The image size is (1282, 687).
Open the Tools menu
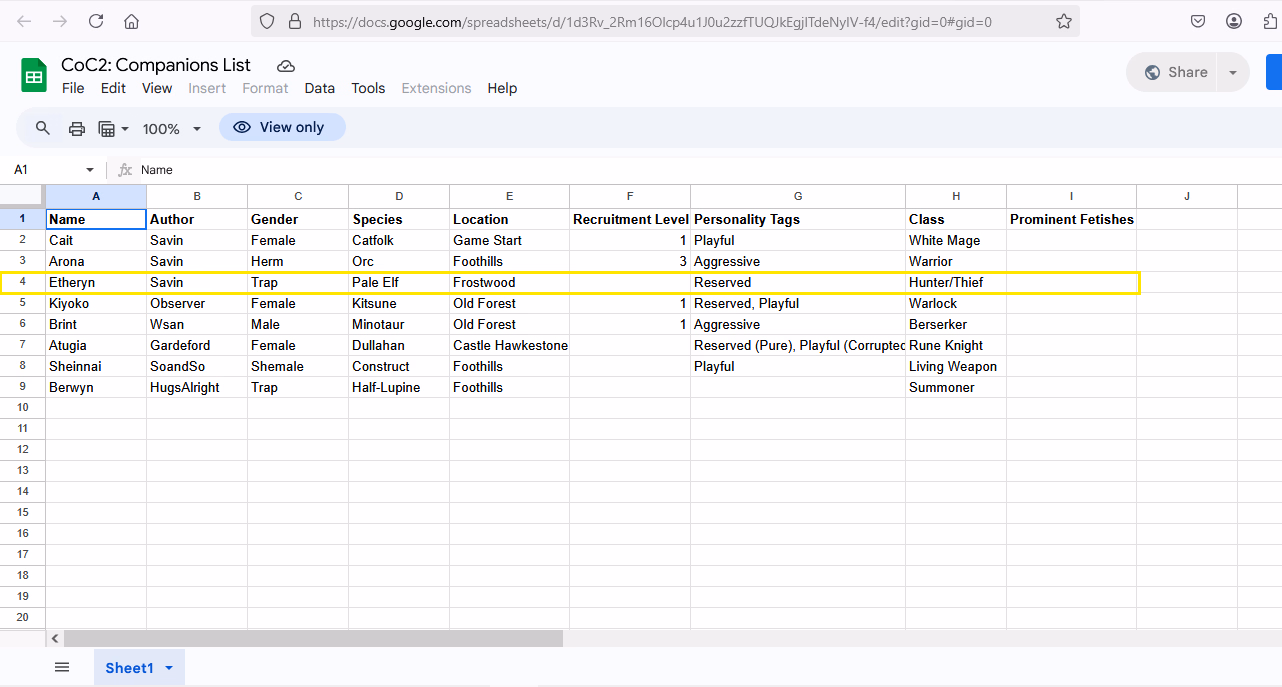click(x=368, y=88)
